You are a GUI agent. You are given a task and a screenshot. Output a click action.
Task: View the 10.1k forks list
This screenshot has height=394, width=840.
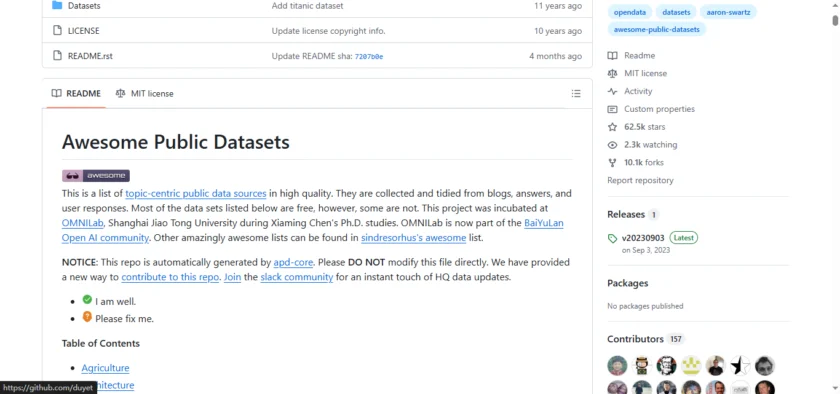[643, 162]
